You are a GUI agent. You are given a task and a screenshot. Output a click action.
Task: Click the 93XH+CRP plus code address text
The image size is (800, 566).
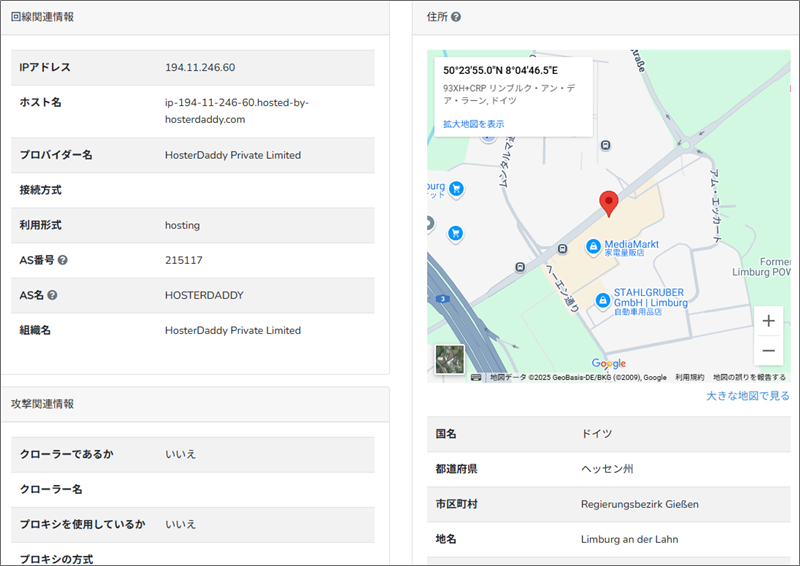click(x=509, y=94)
